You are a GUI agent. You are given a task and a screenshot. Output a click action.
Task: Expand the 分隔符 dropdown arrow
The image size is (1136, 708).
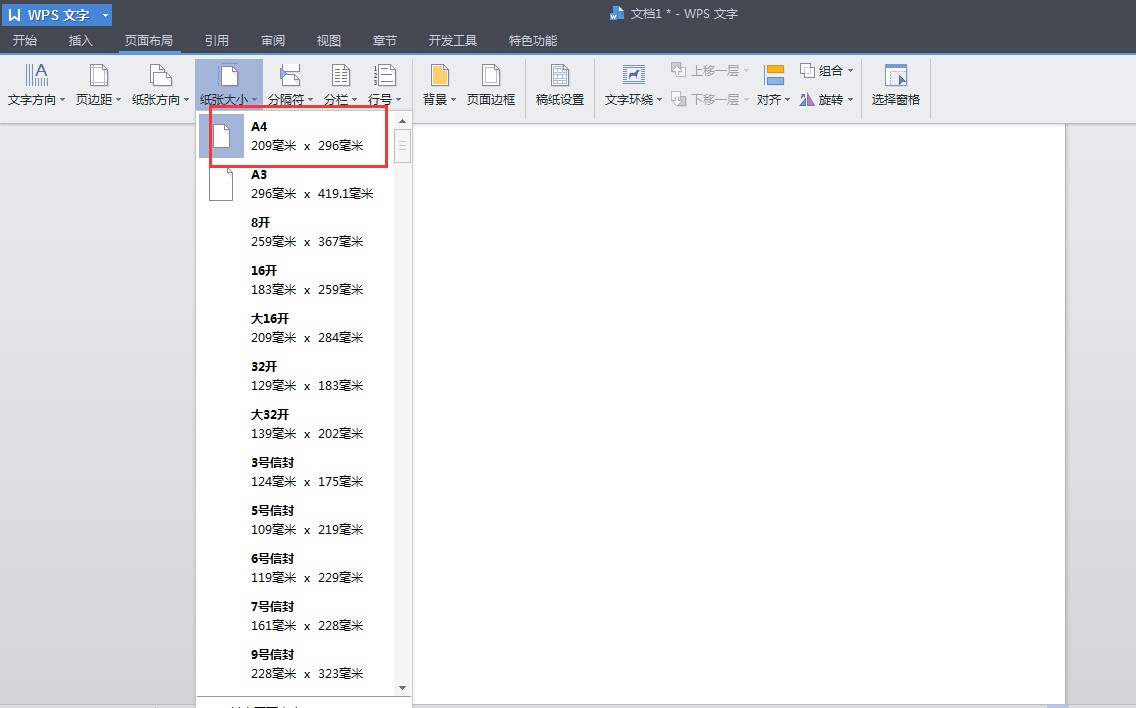pos(311,100)
